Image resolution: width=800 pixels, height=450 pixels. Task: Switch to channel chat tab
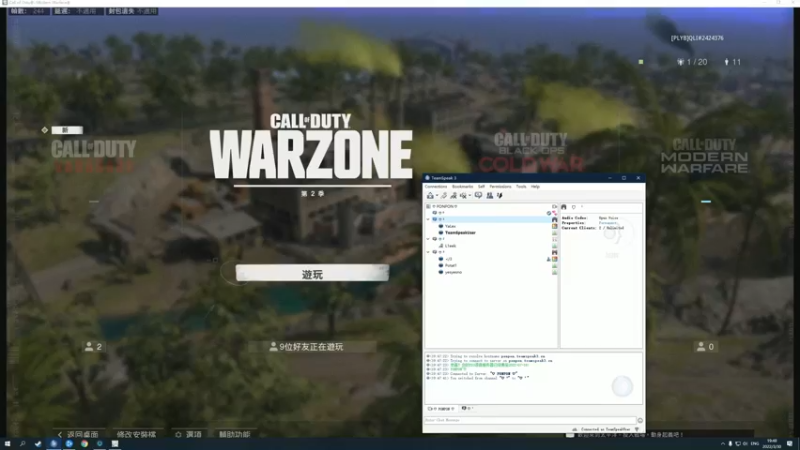coord(467,409)
